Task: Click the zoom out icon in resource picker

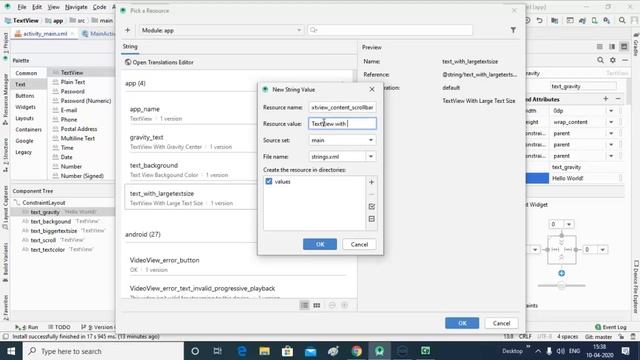Action: (x=332, y=305)
